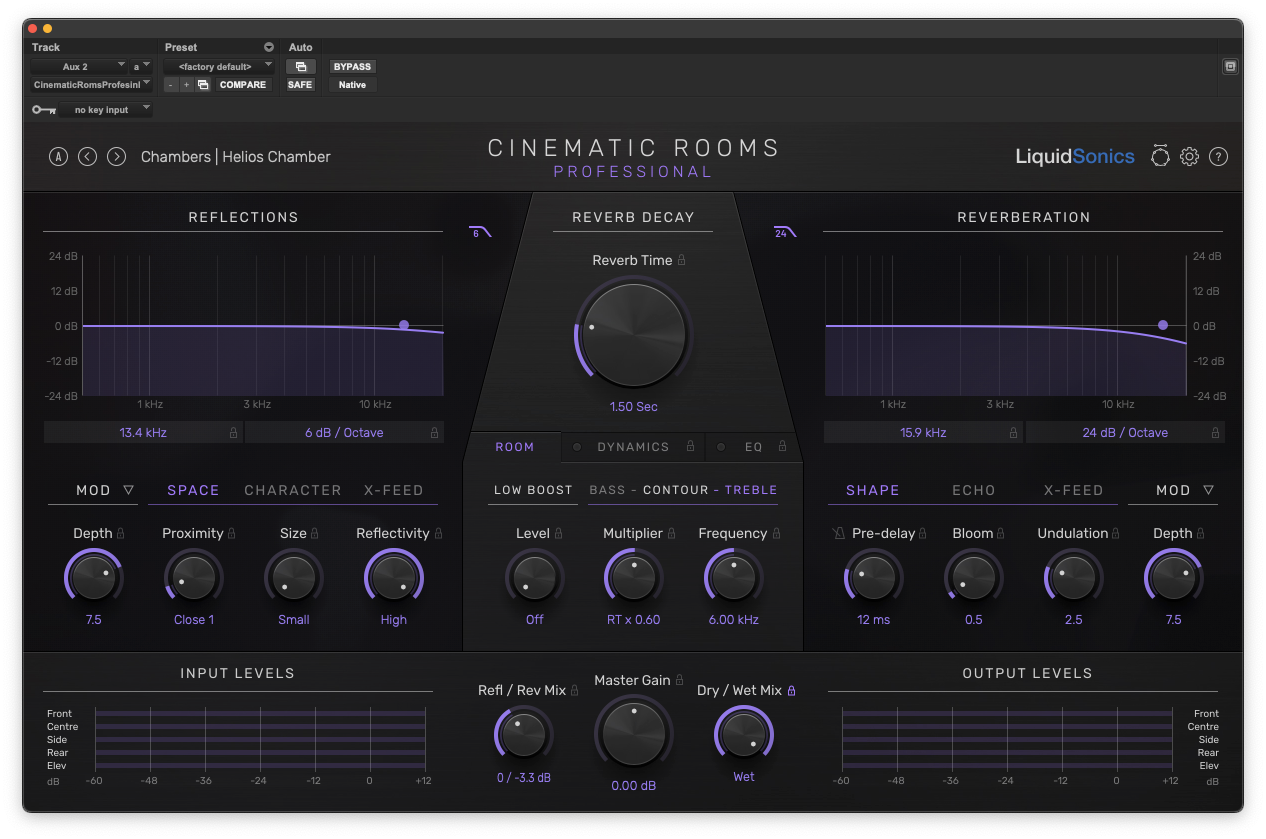Go to previous preset arrow
Image resolution: width=1266 pixels, height=839 pixels.
click(x=87, y=157)
